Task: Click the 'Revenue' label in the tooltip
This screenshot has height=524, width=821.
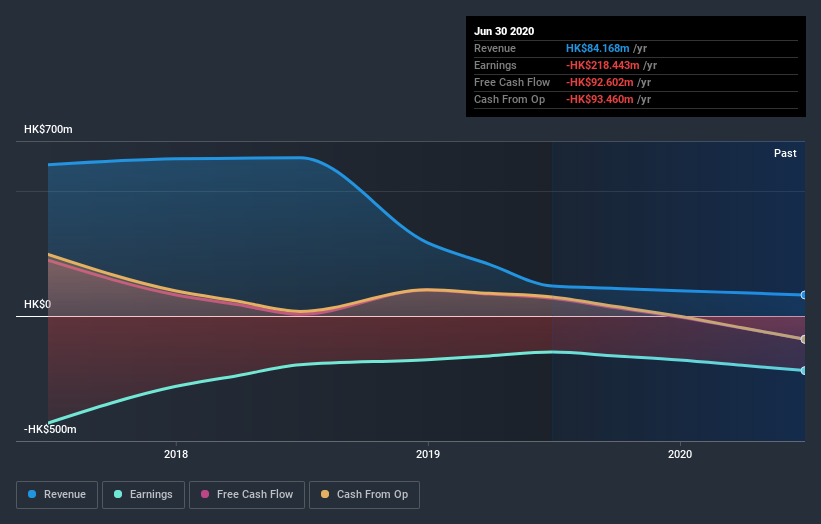Action: 495,48
